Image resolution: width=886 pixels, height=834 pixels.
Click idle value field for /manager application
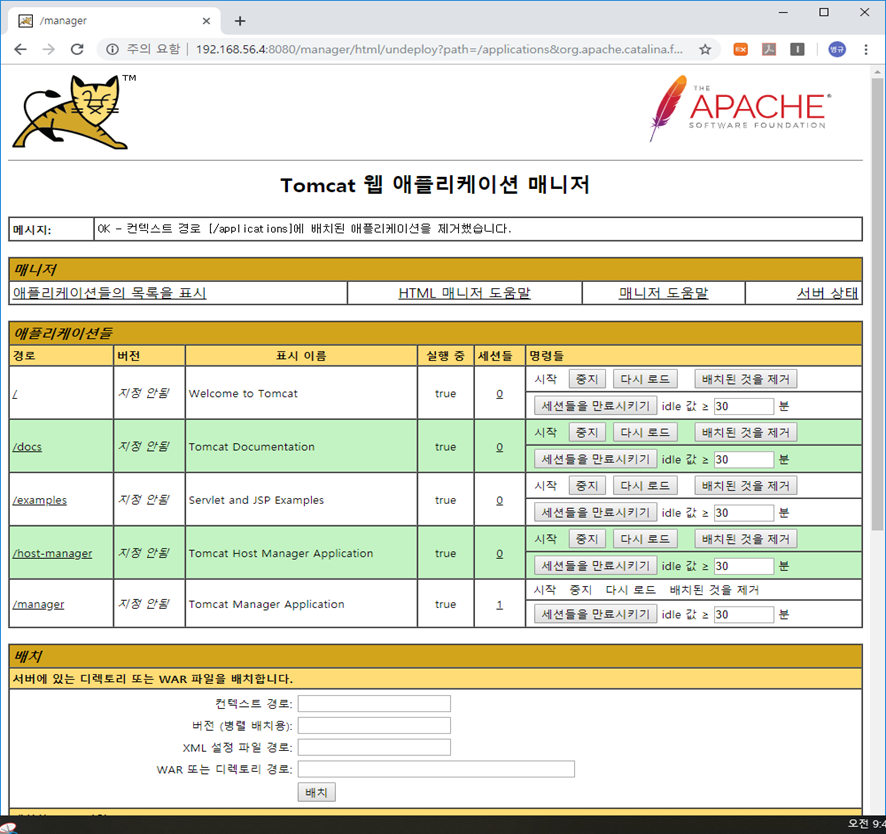pos(744,614)
